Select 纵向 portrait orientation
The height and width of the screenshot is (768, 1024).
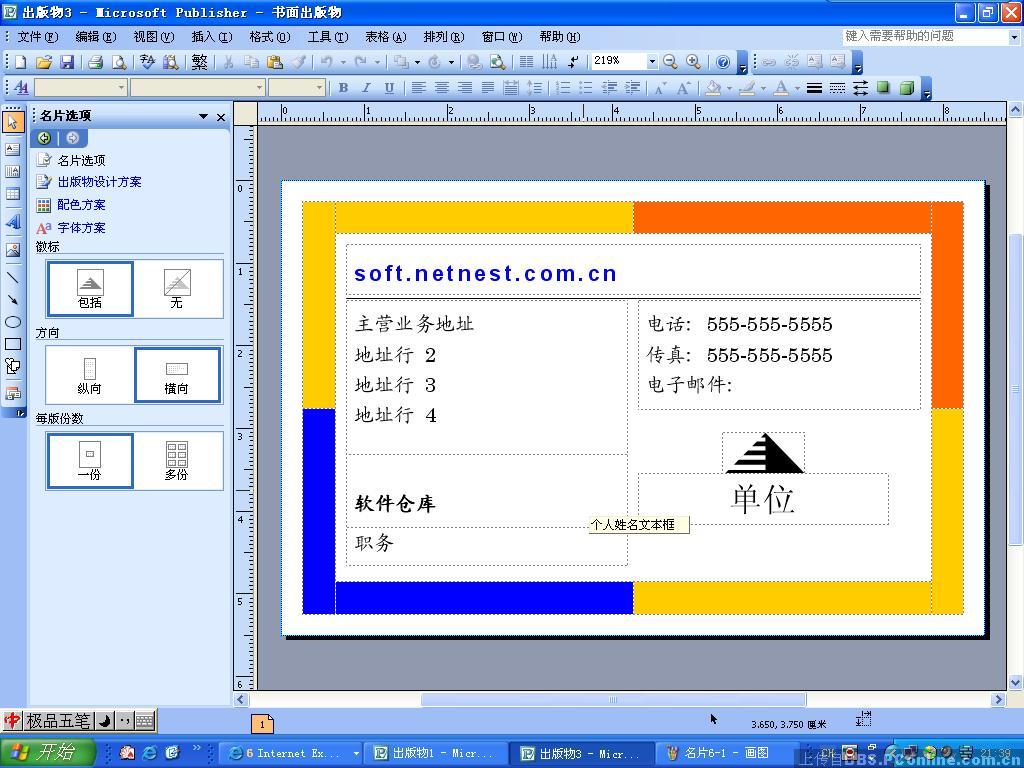(x=90, y=376)
